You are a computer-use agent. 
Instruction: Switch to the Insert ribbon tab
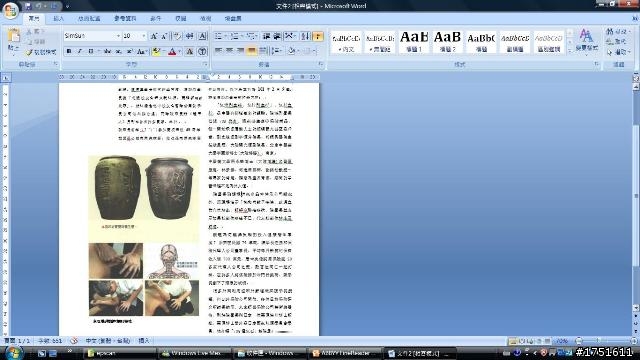pos(58,19)
